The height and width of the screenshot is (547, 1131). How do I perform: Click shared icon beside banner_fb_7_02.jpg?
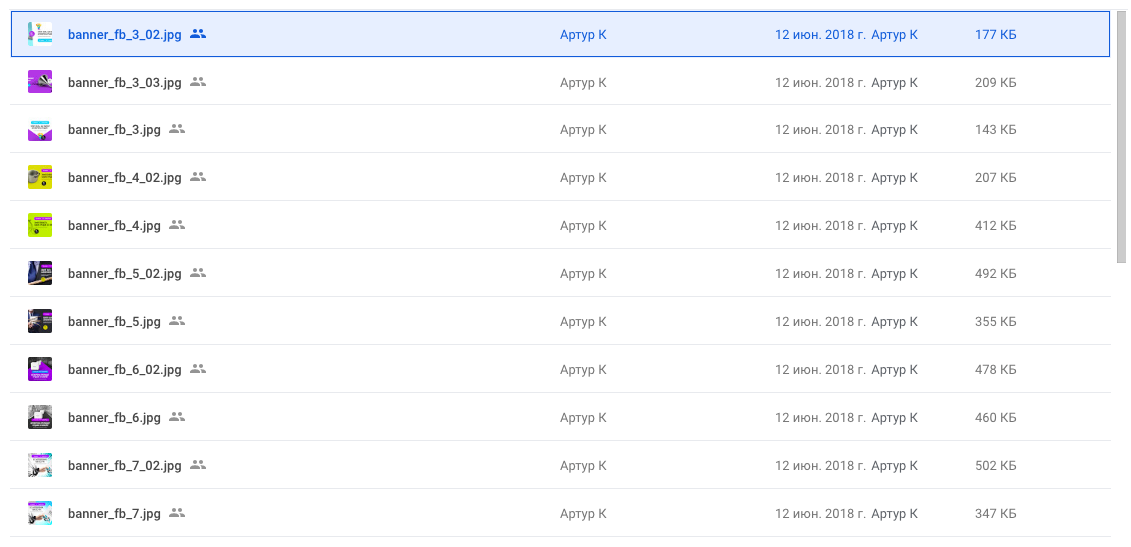pos(198,465)
